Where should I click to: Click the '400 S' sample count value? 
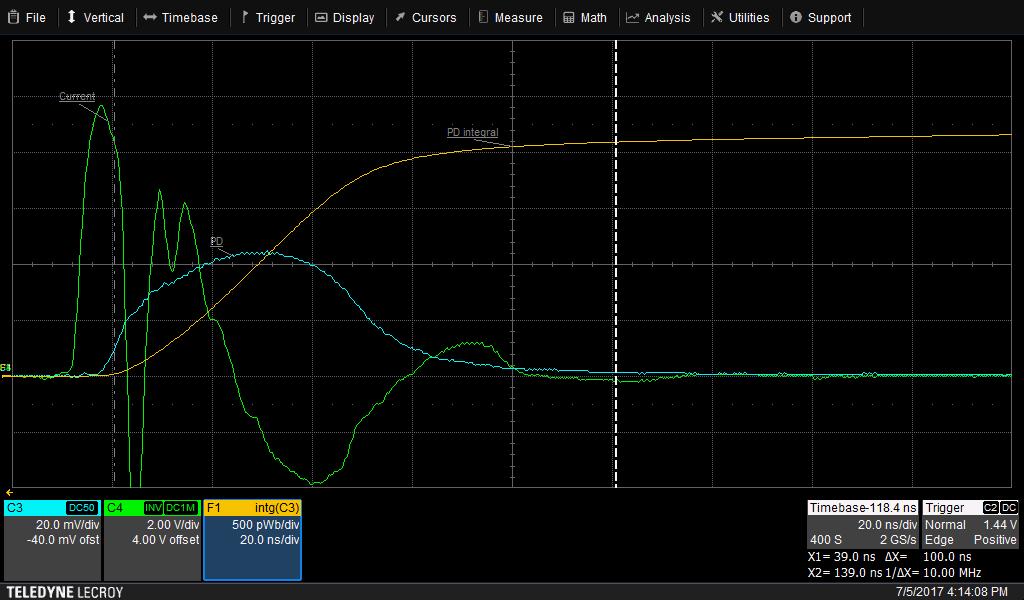[825, 540]
